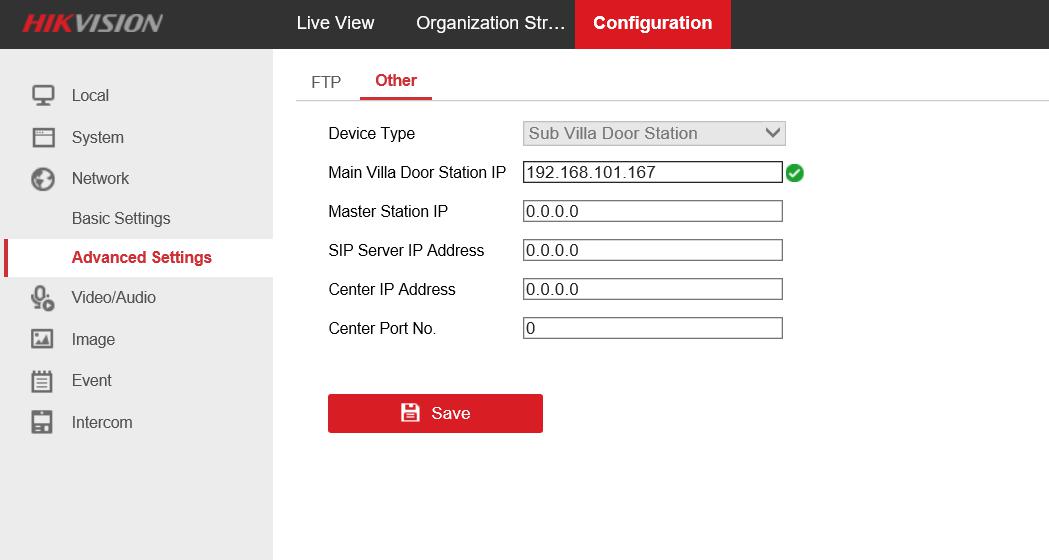
Task: Click the green validation checkmark icon
Action: click(795, 173)
